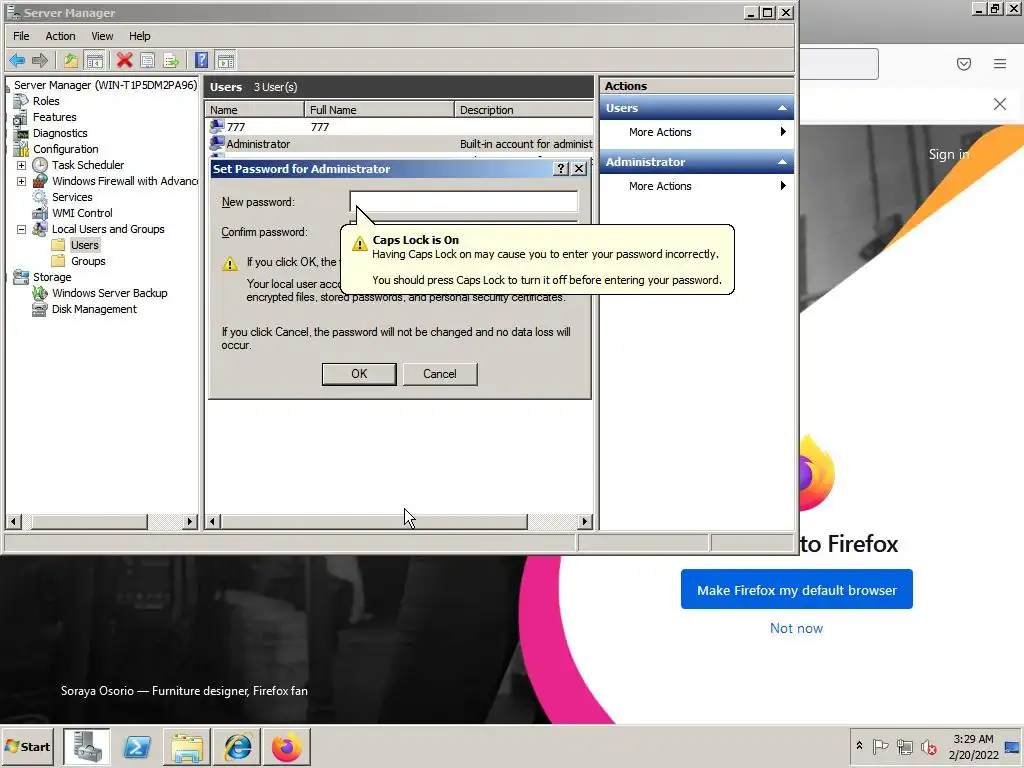
Task: Close the Set Password for Administrator dialog
Action: [x=579, y=168]
